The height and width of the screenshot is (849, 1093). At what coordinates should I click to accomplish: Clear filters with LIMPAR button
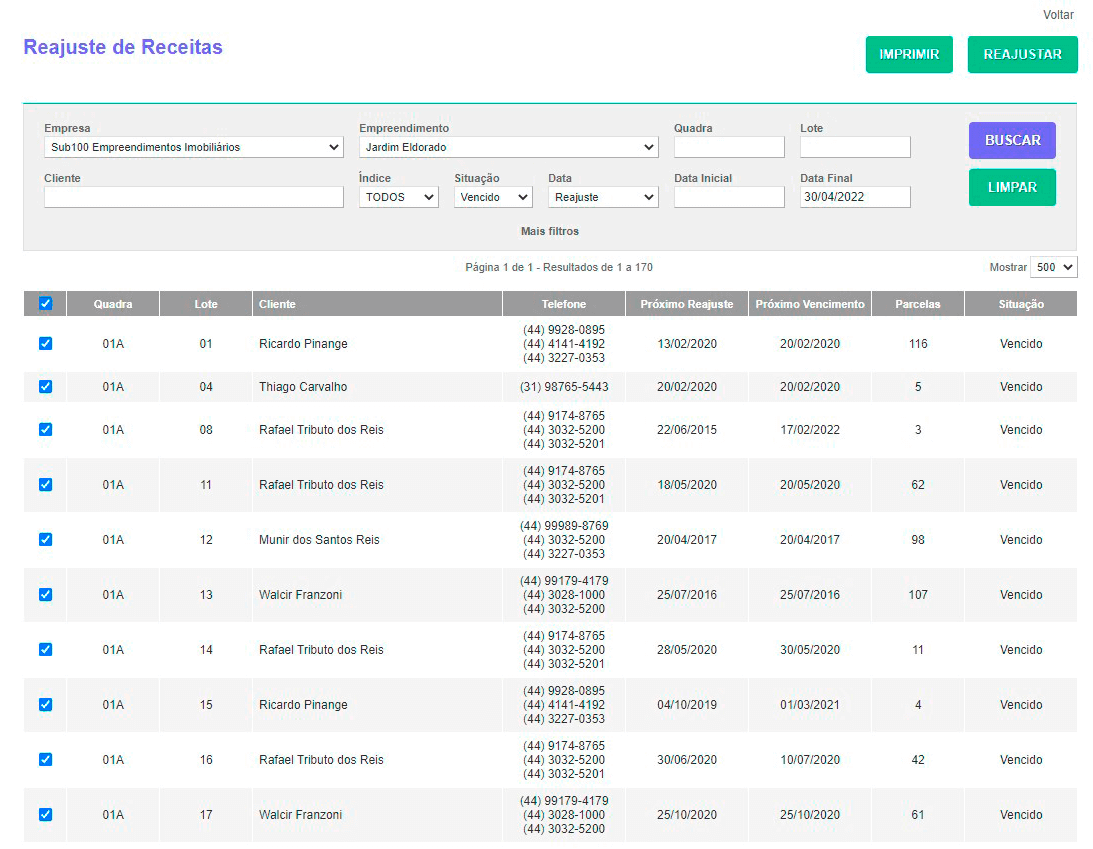pos(1011,188)
